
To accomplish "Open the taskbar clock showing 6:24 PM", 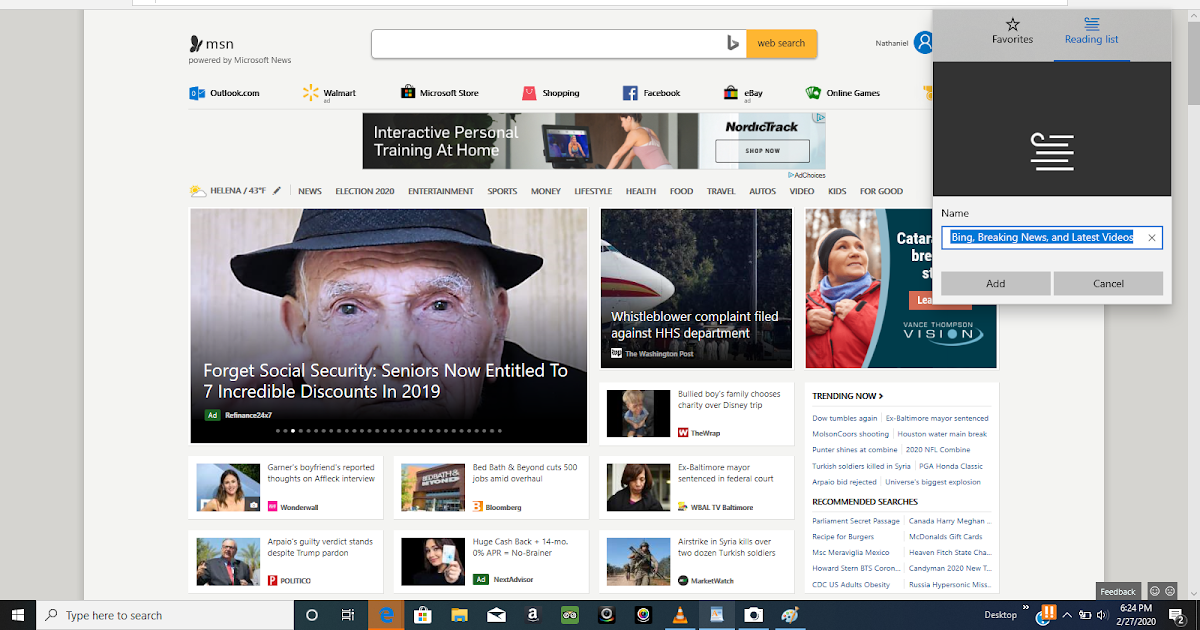I will tap(1136, 615).
